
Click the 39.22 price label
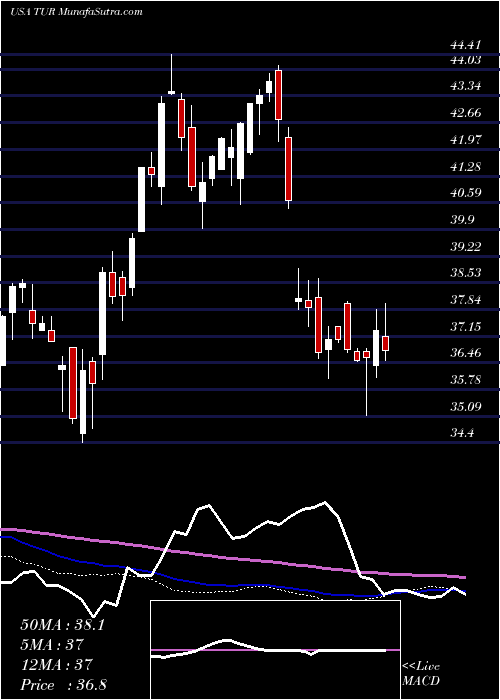pyautogui.click(x=466, y=246)
